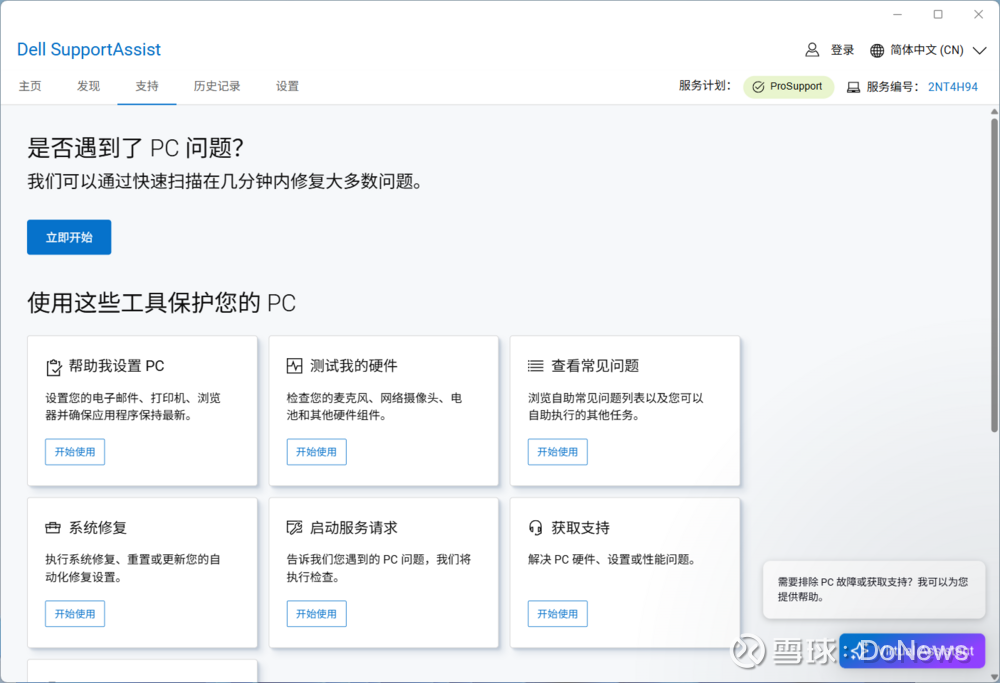The image size is (1000, 683).
Task: Click 开始使用 under 获取支持
Action: coord(557,613)
